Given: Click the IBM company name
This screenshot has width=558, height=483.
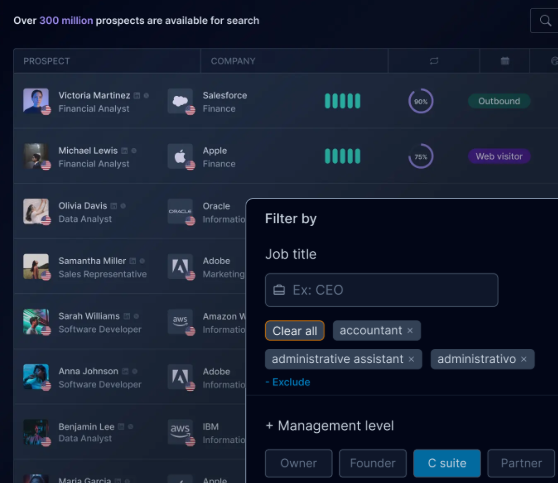Looking at the screenshot, I should tap(211, 427).
